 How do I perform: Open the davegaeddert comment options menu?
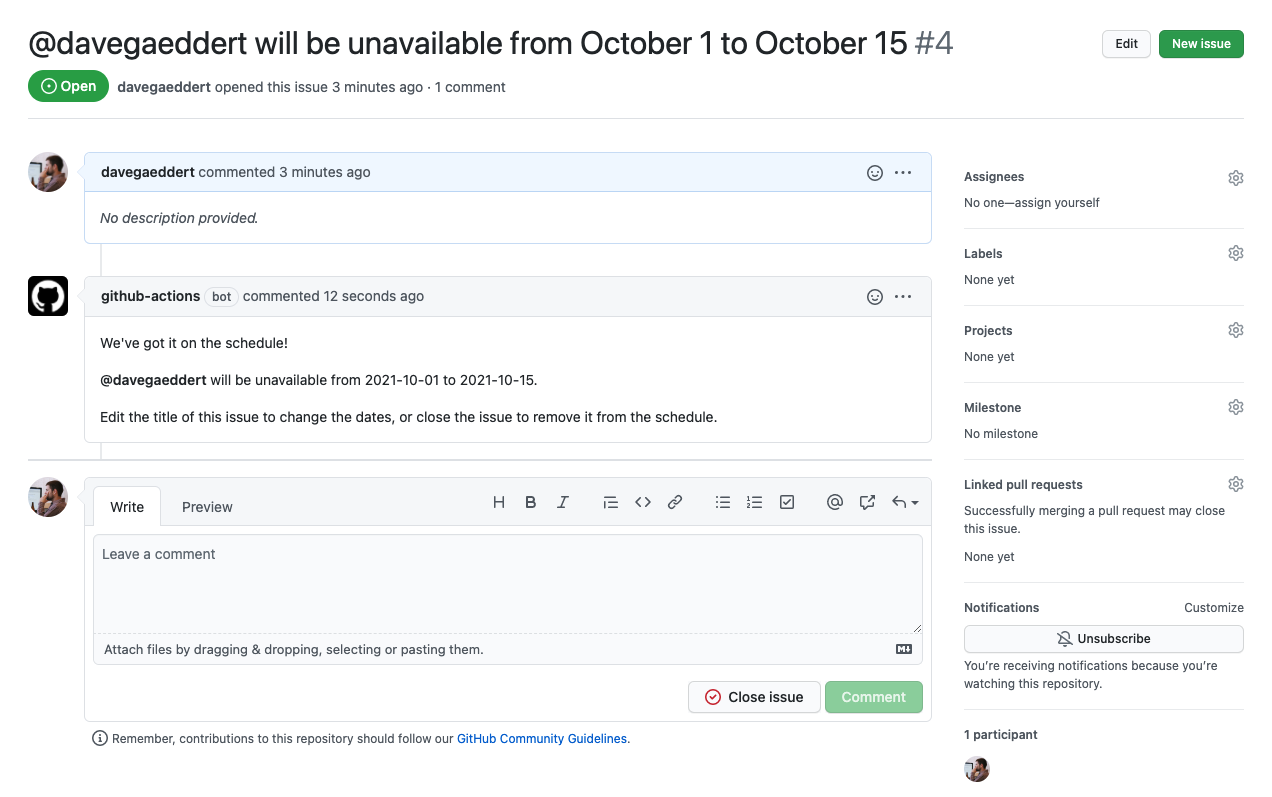(903, 172)
